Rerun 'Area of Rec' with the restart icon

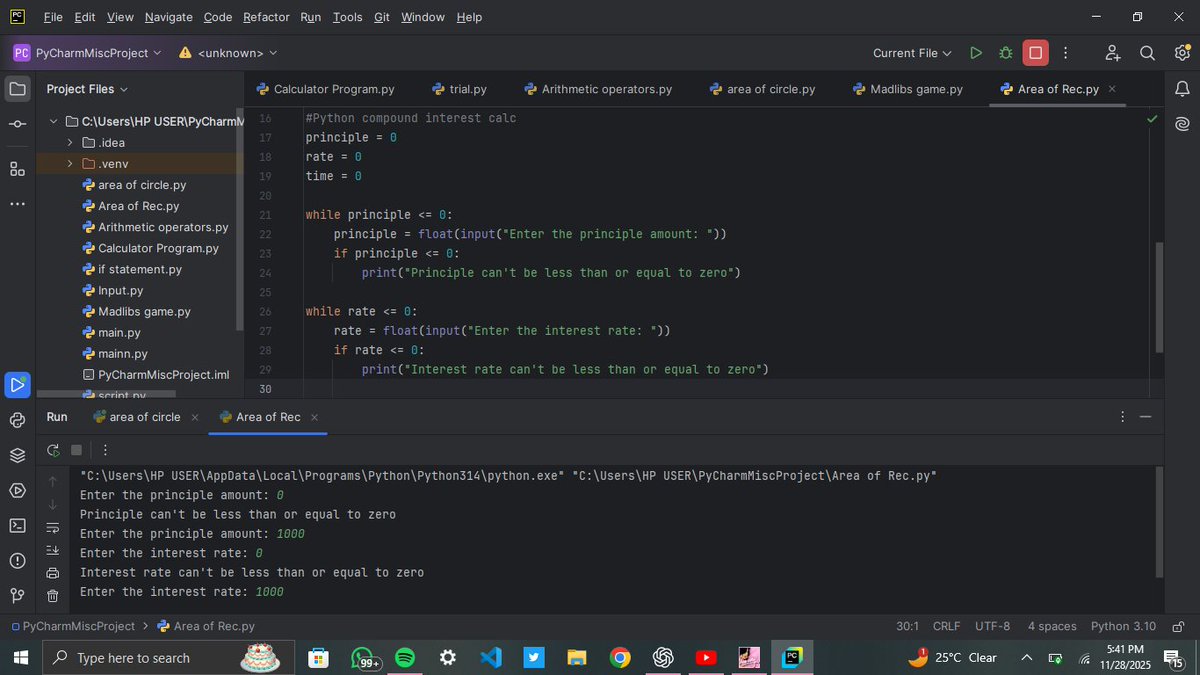52,450
